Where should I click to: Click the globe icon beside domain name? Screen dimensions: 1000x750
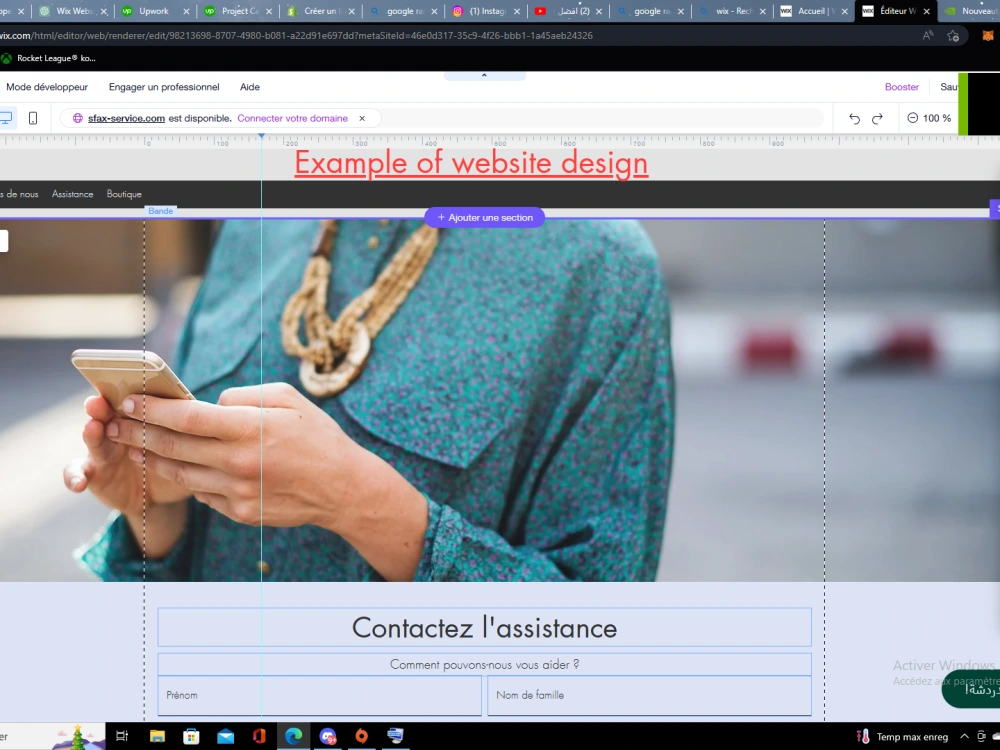(78, 118)
